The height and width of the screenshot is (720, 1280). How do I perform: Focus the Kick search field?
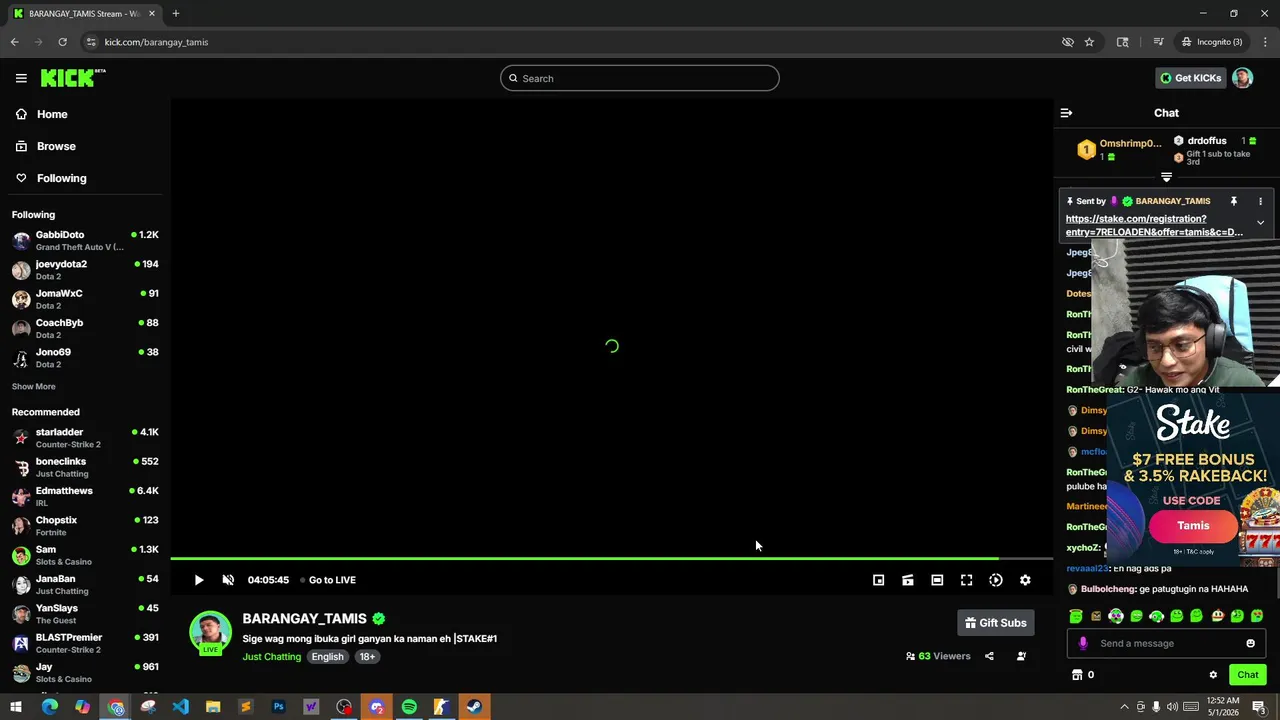pos(640,78)
